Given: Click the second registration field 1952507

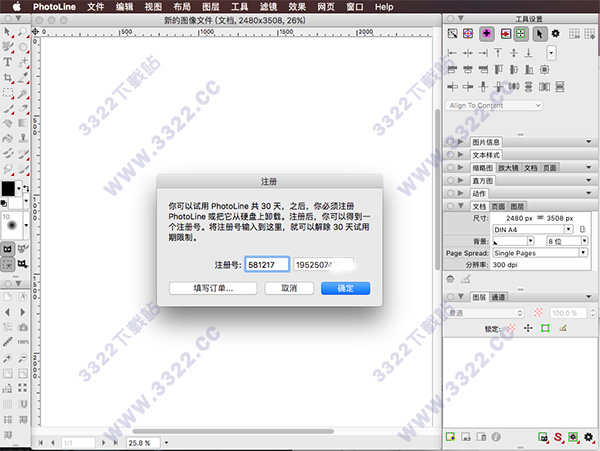Looking at the screenshot, I should [x=323, y=264].
